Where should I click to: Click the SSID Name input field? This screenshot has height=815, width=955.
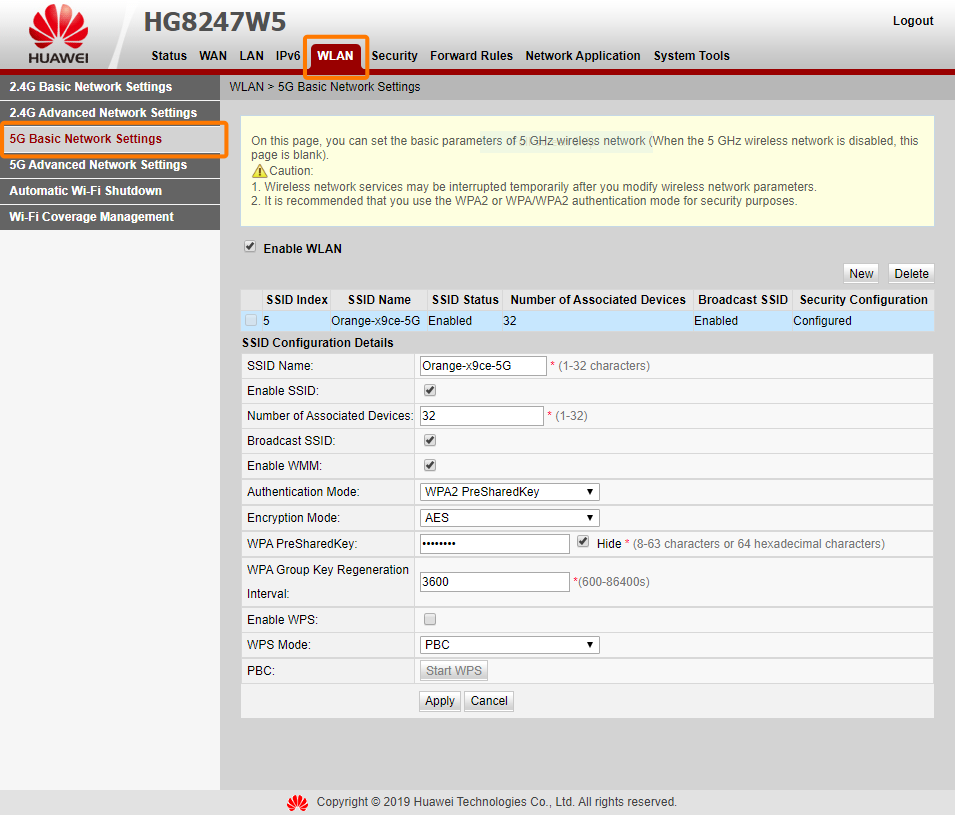tap(483, 365)
